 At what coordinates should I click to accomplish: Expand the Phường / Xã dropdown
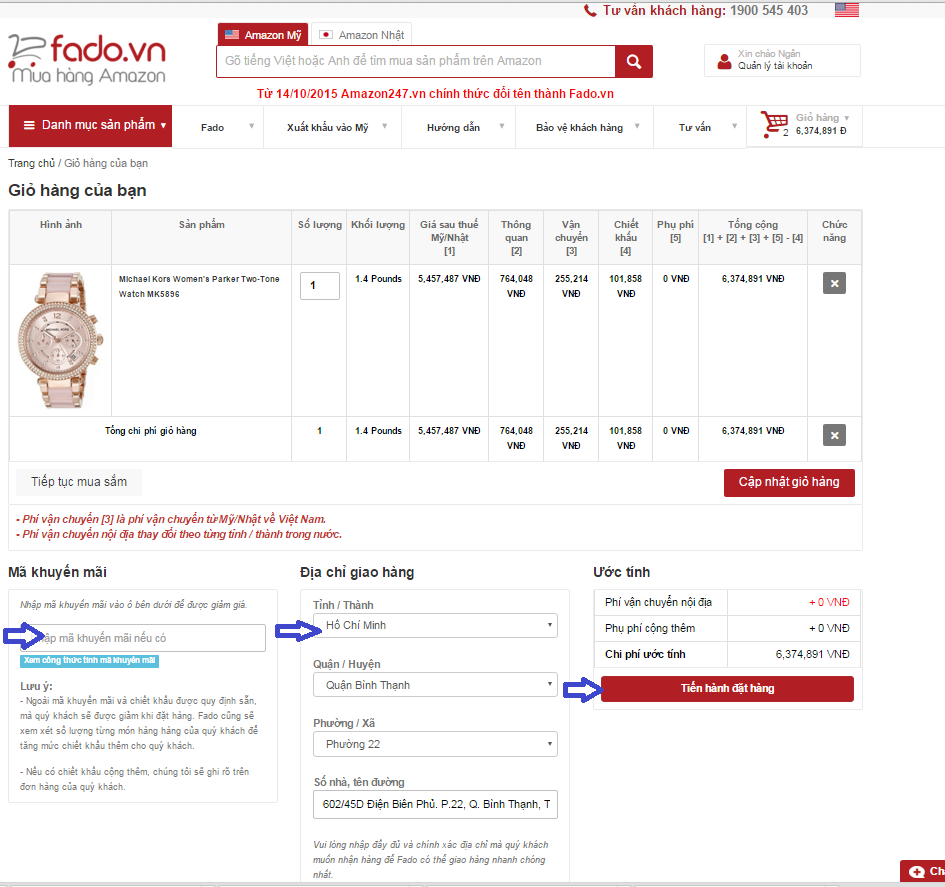435,744
